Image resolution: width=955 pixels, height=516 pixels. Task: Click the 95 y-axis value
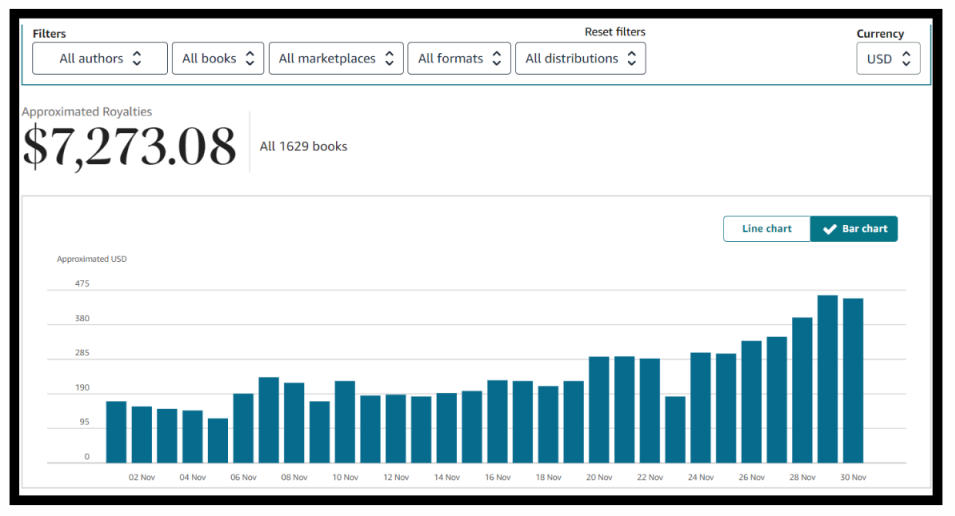pyautogui.click(x=83, y=422)
